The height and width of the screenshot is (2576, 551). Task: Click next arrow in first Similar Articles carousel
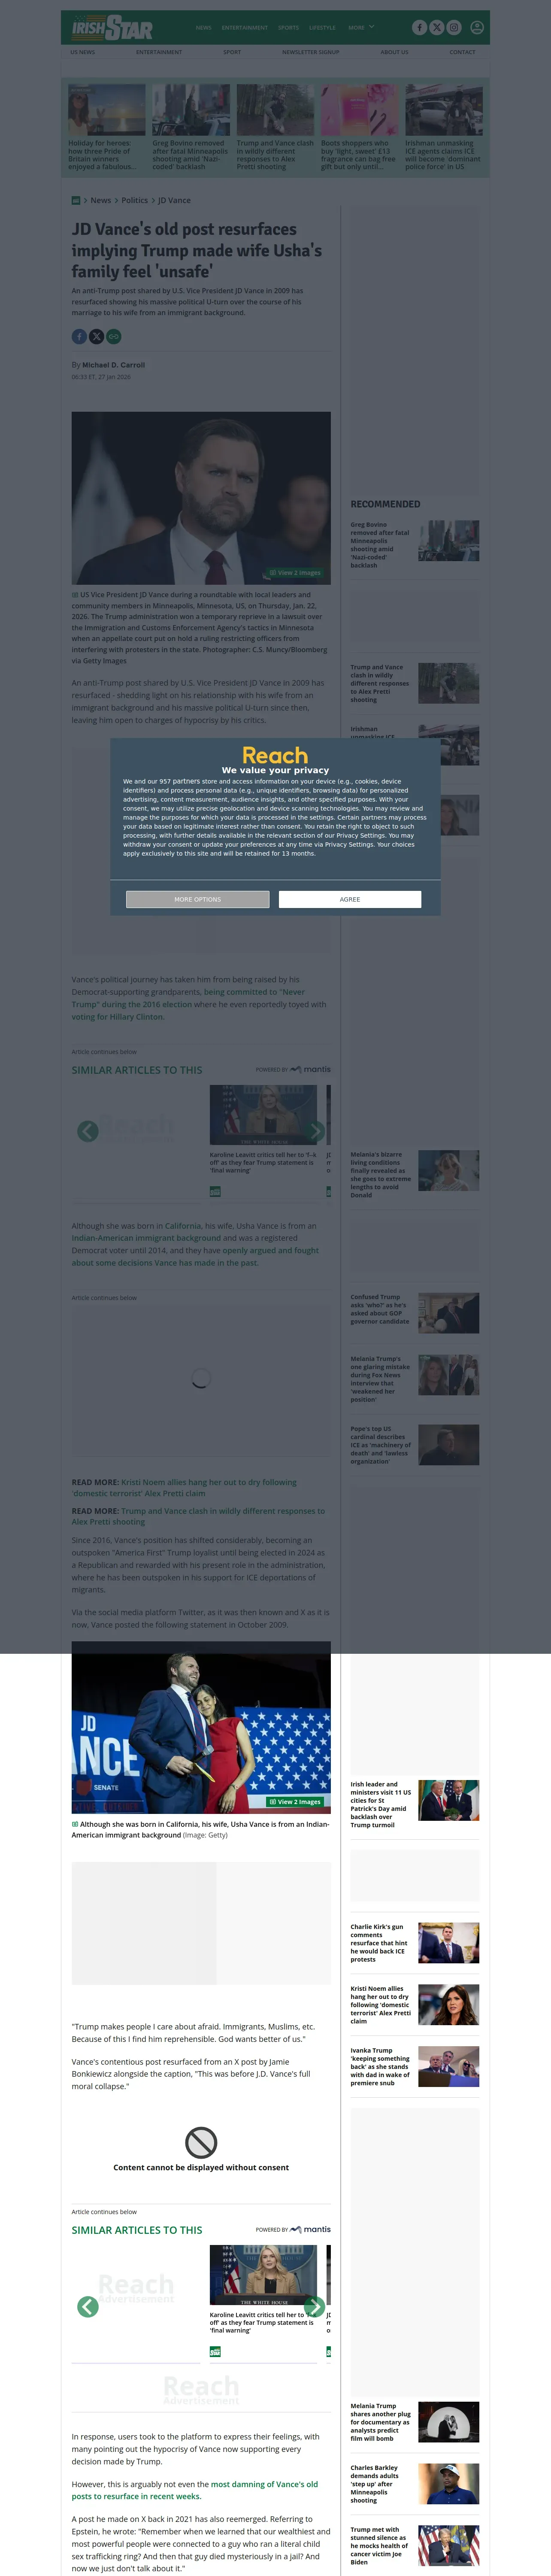click(315, 1131)
